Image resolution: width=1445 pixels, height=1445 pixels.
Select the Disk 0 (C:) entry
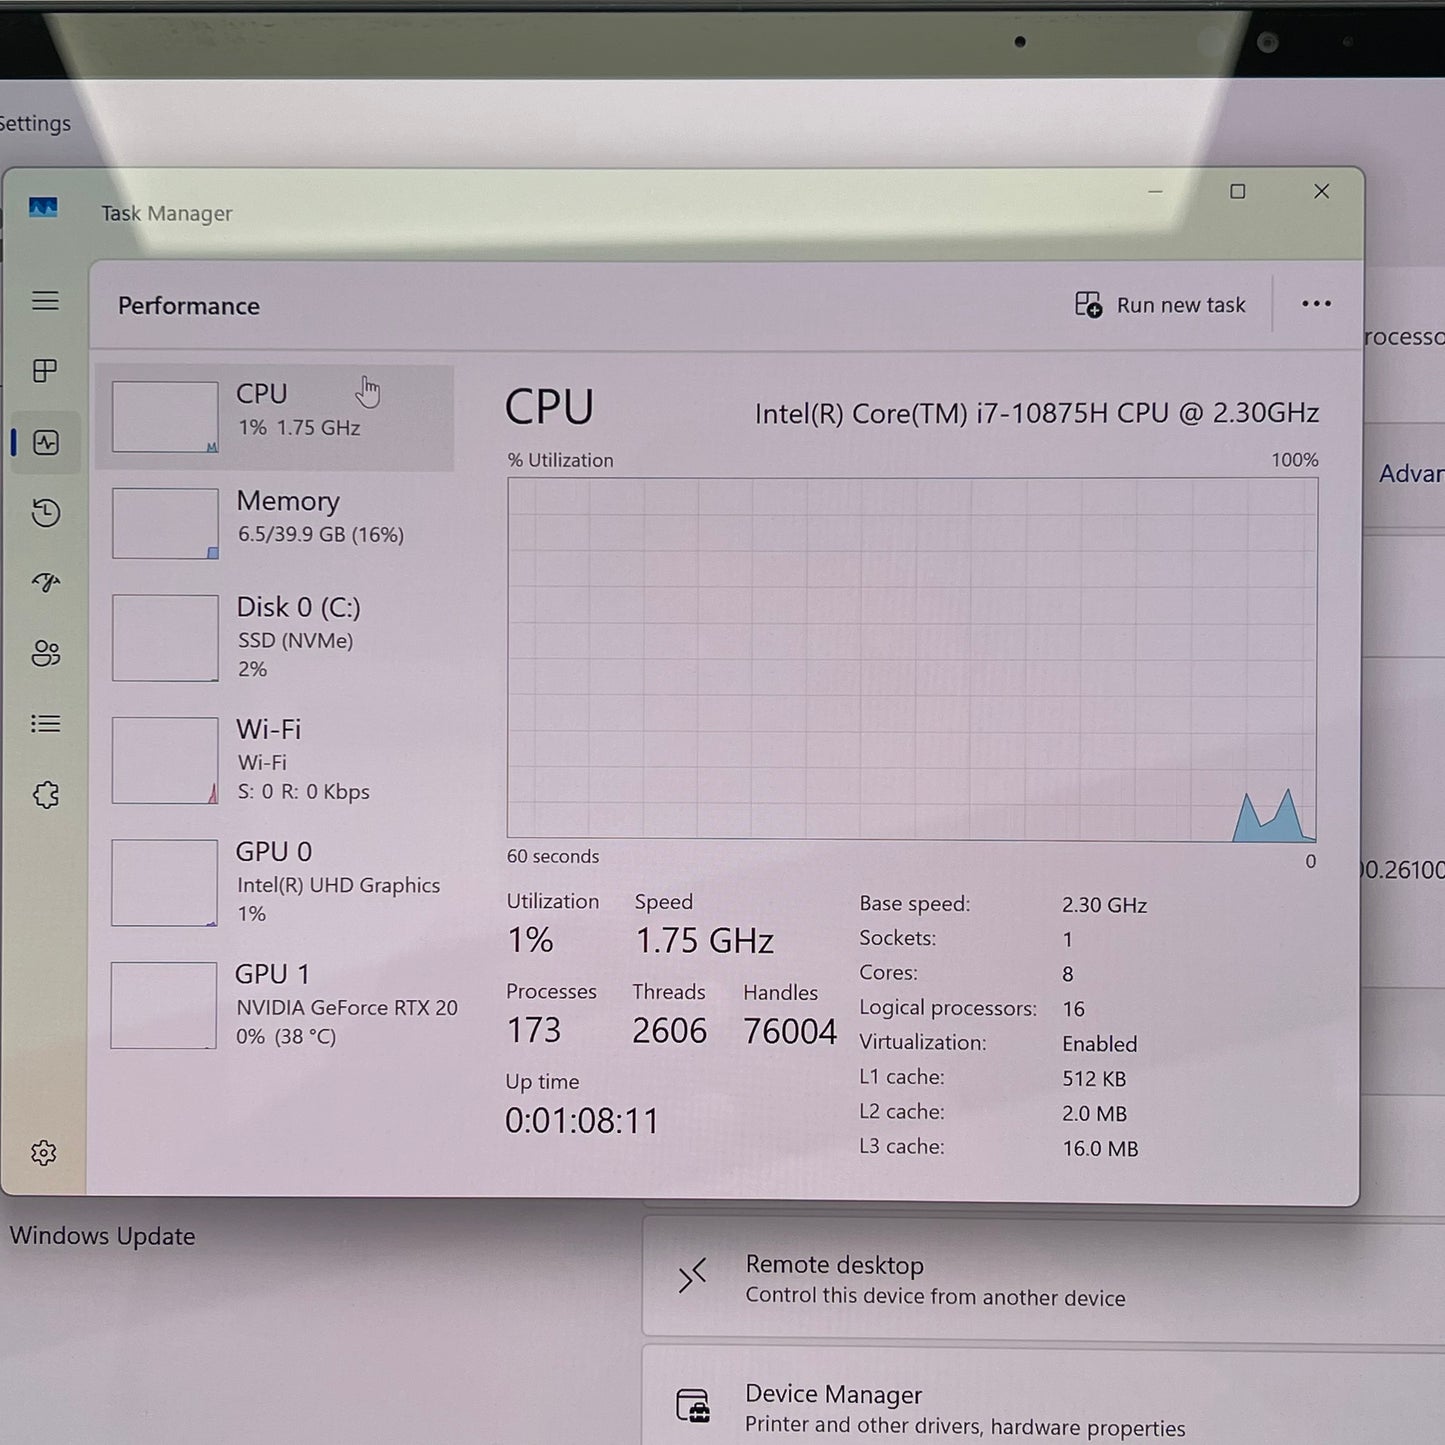tap(275, 637)
